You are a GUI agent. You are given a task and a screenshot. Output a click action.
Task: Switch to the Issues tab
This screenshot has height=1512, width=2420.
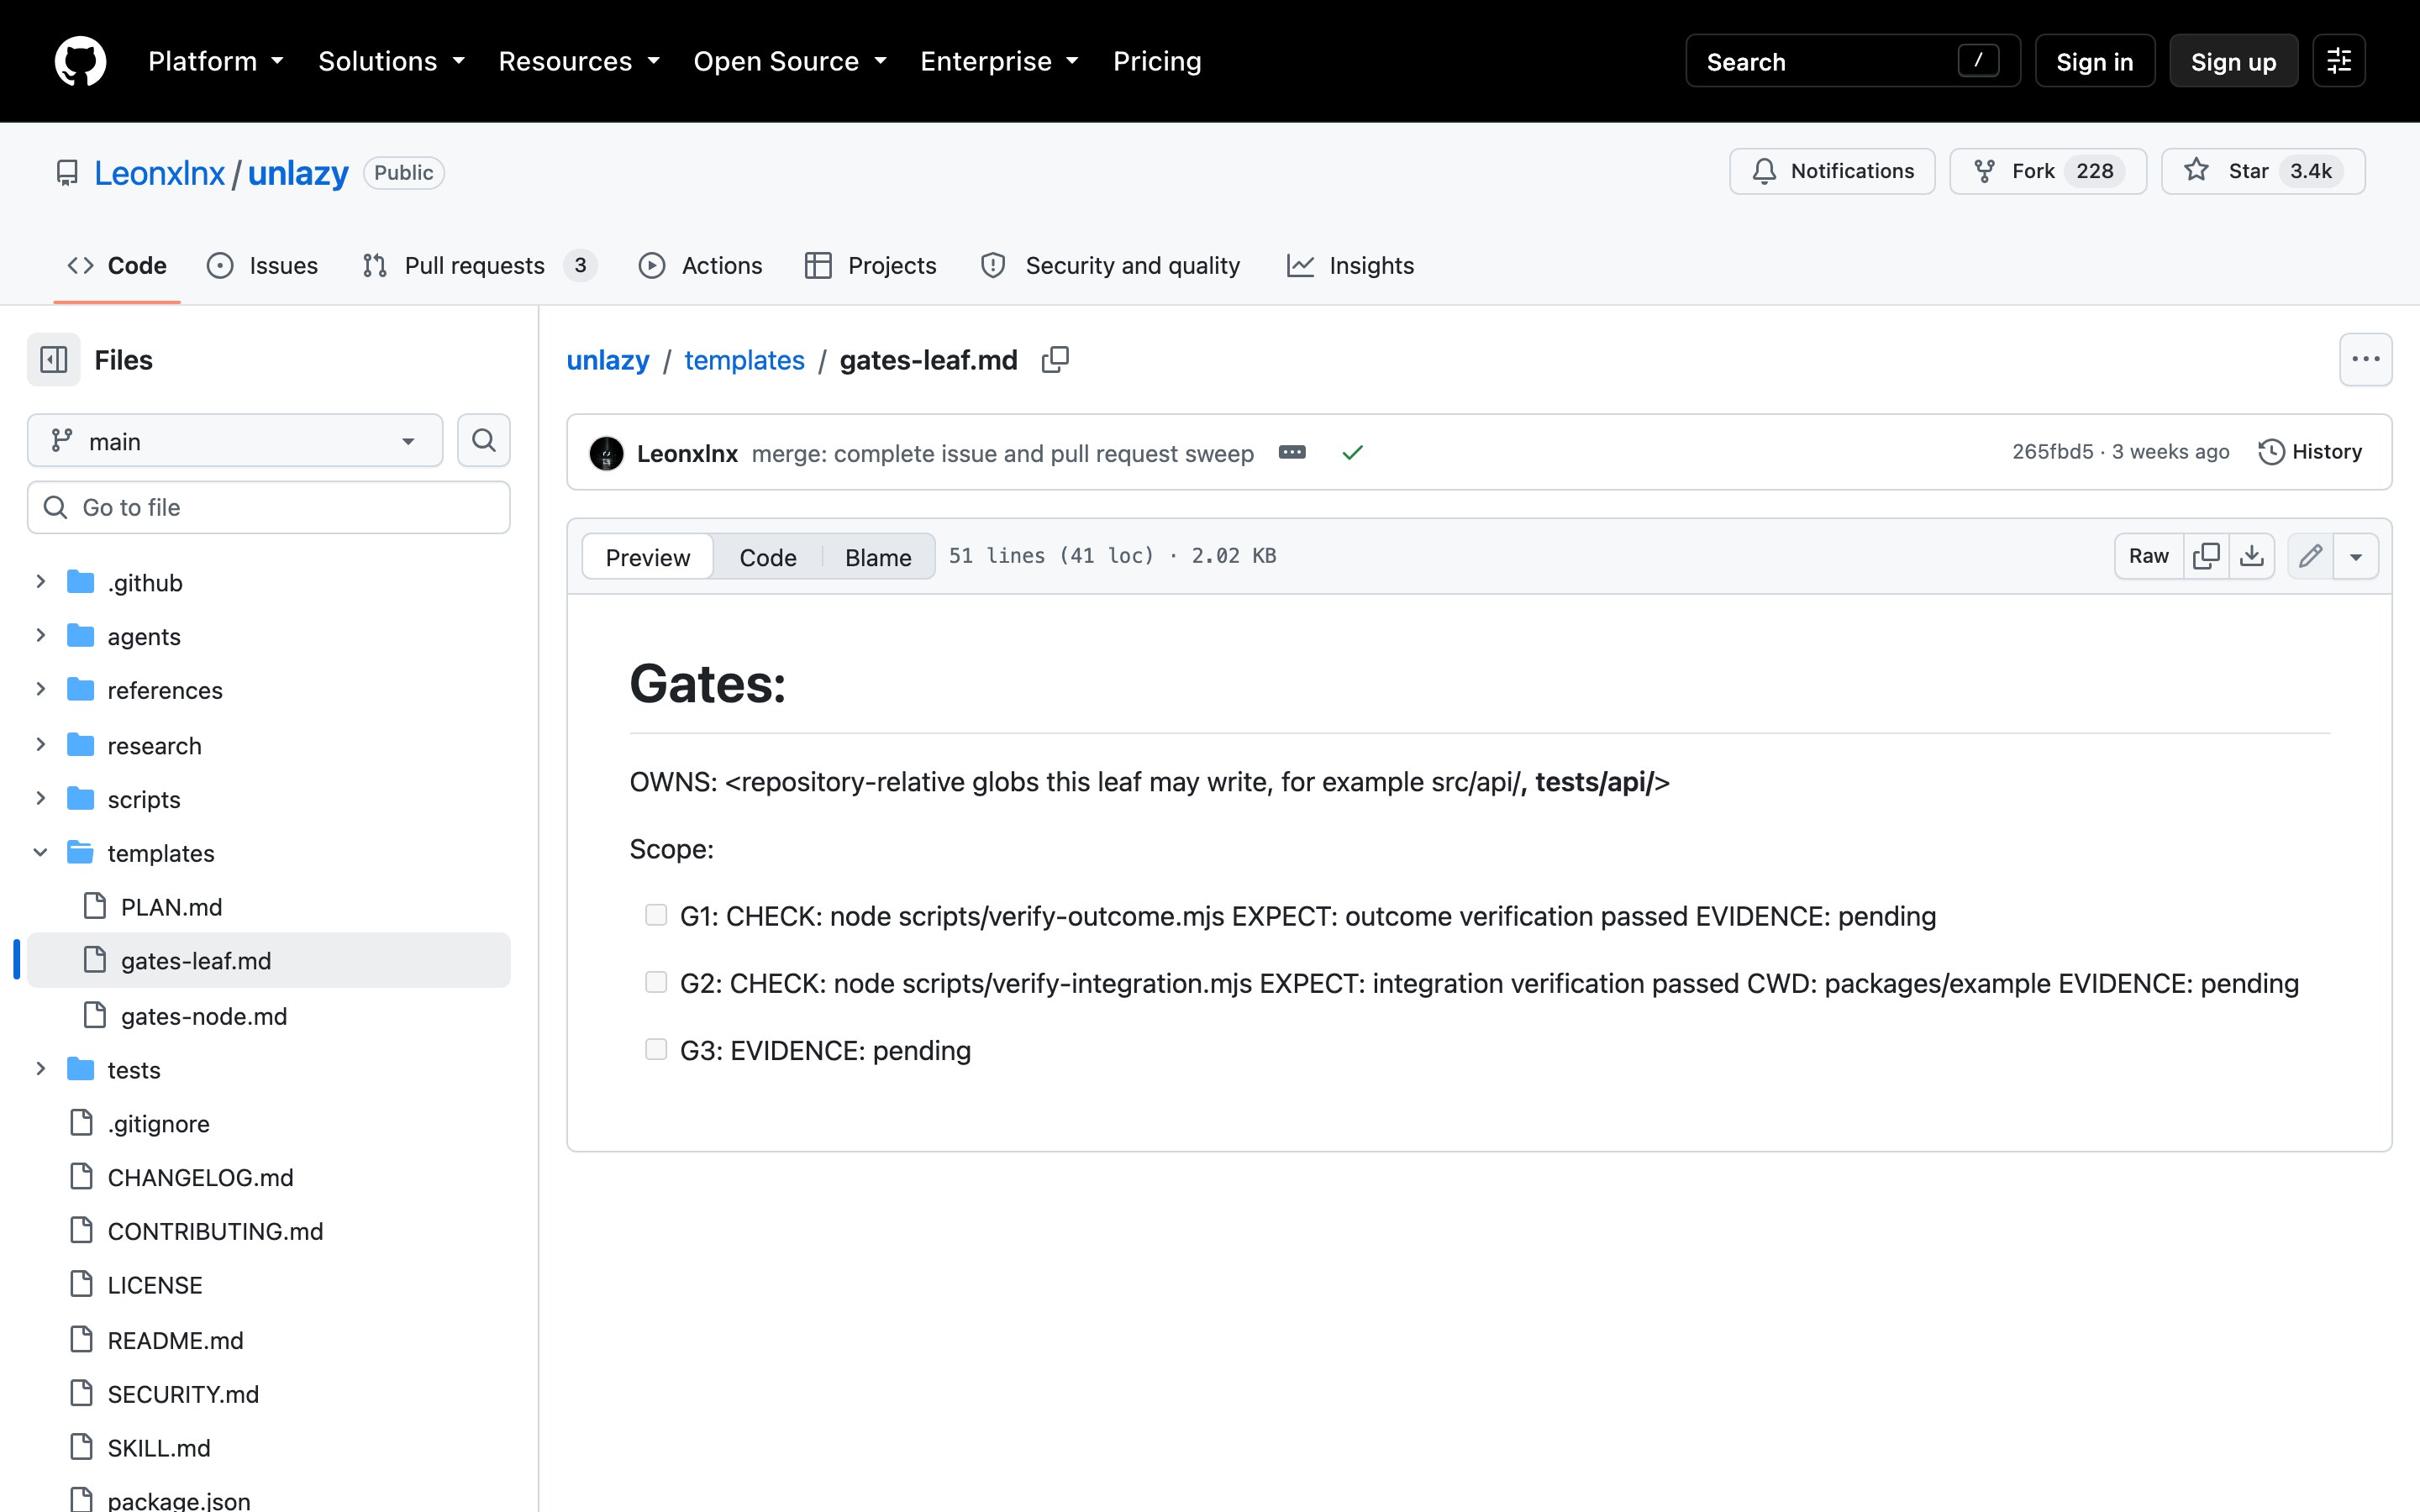[263, 266]
